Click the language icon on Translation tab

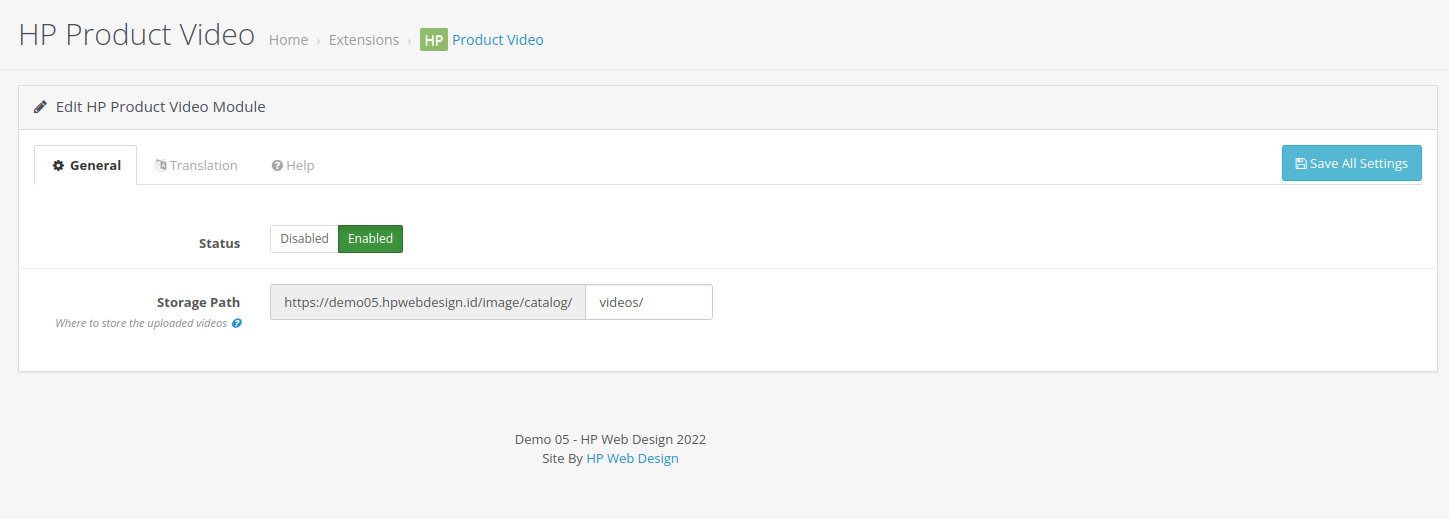pos(160,165)
